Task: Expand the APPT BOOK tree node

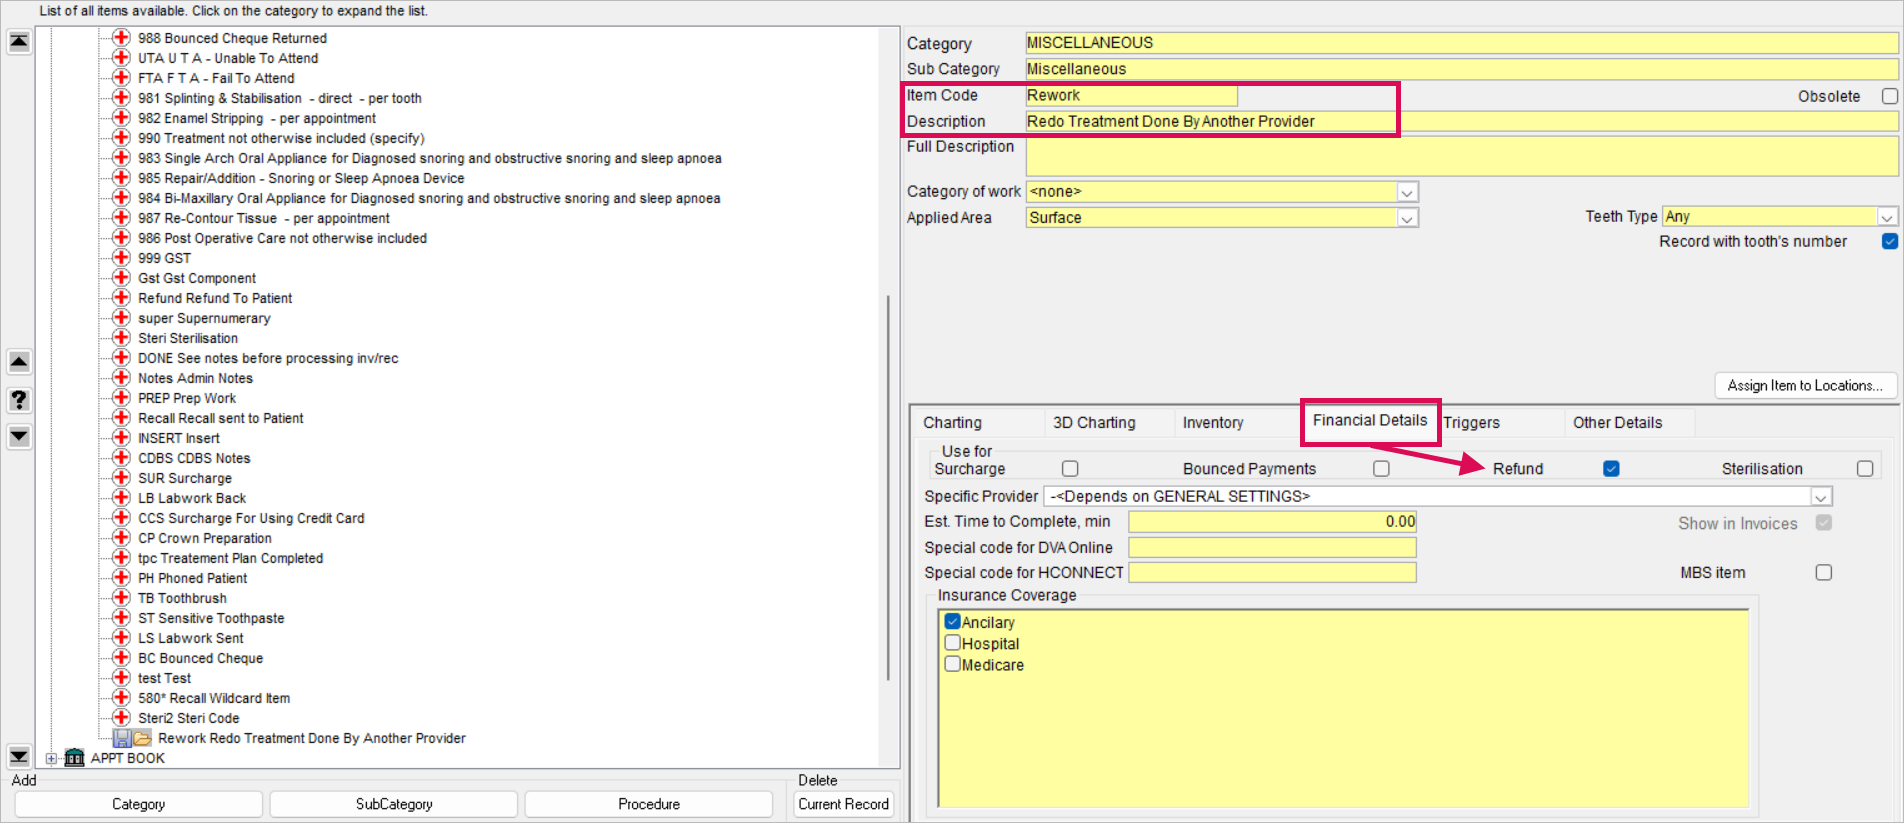Action: (x=51, y=758)
